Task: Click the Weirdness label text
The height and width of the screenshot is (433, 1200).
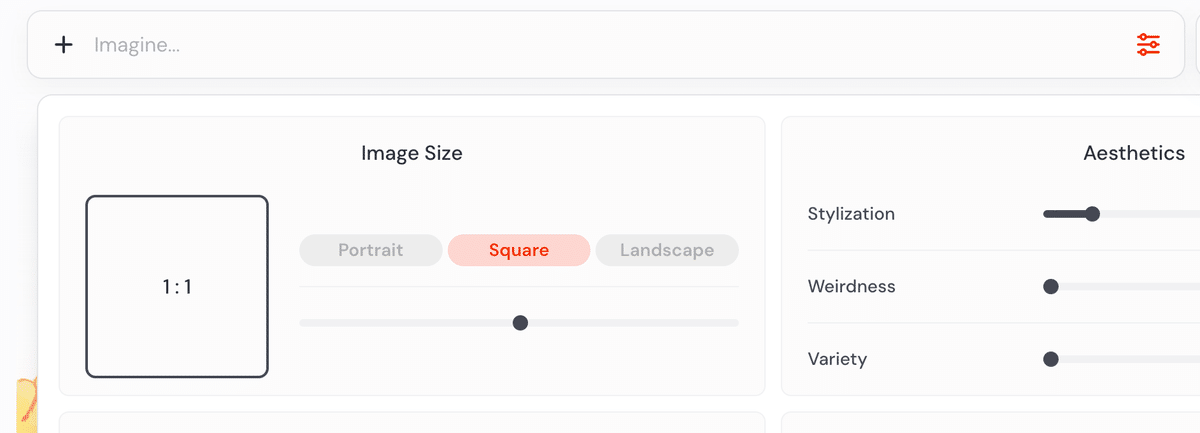Action: click(851, 287)
